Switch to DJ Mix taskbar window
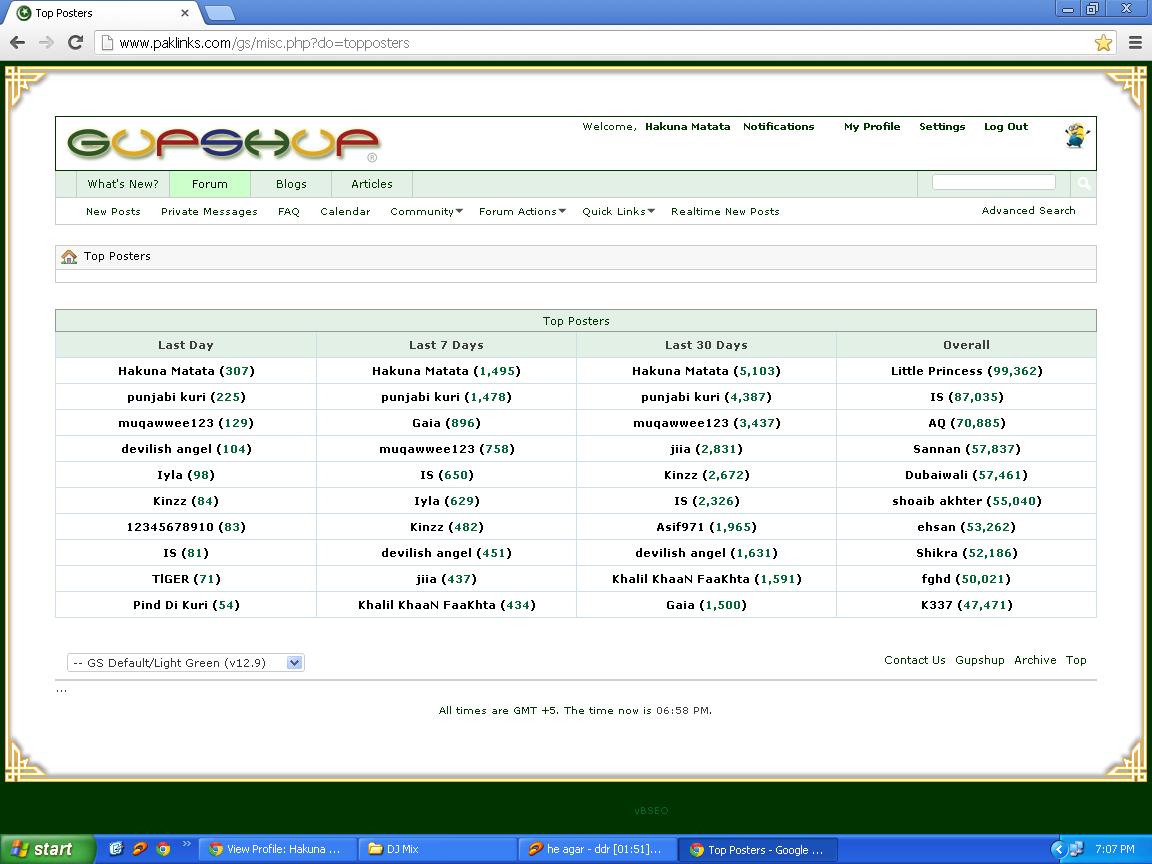Image resolution: width=1152 pixels, height=864 pixels. click(x=436, y=849)
